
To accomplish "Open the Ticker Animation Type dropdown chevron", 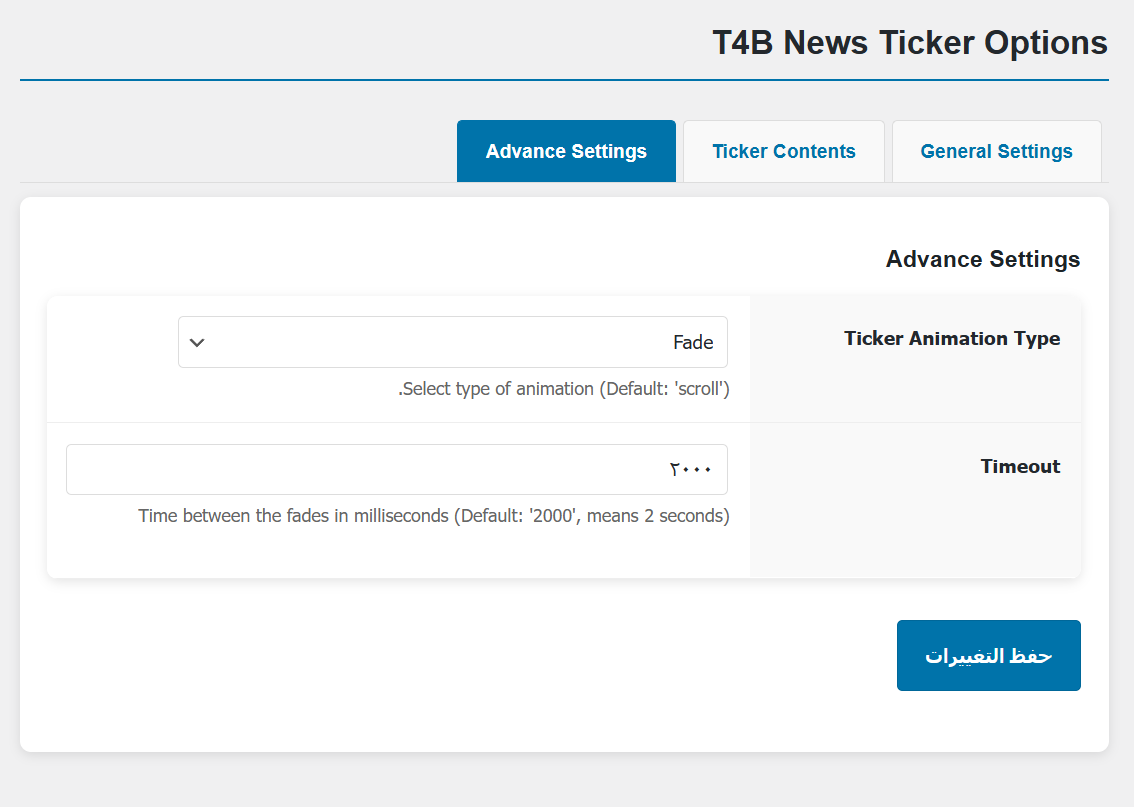I will [x=197, y=343].
